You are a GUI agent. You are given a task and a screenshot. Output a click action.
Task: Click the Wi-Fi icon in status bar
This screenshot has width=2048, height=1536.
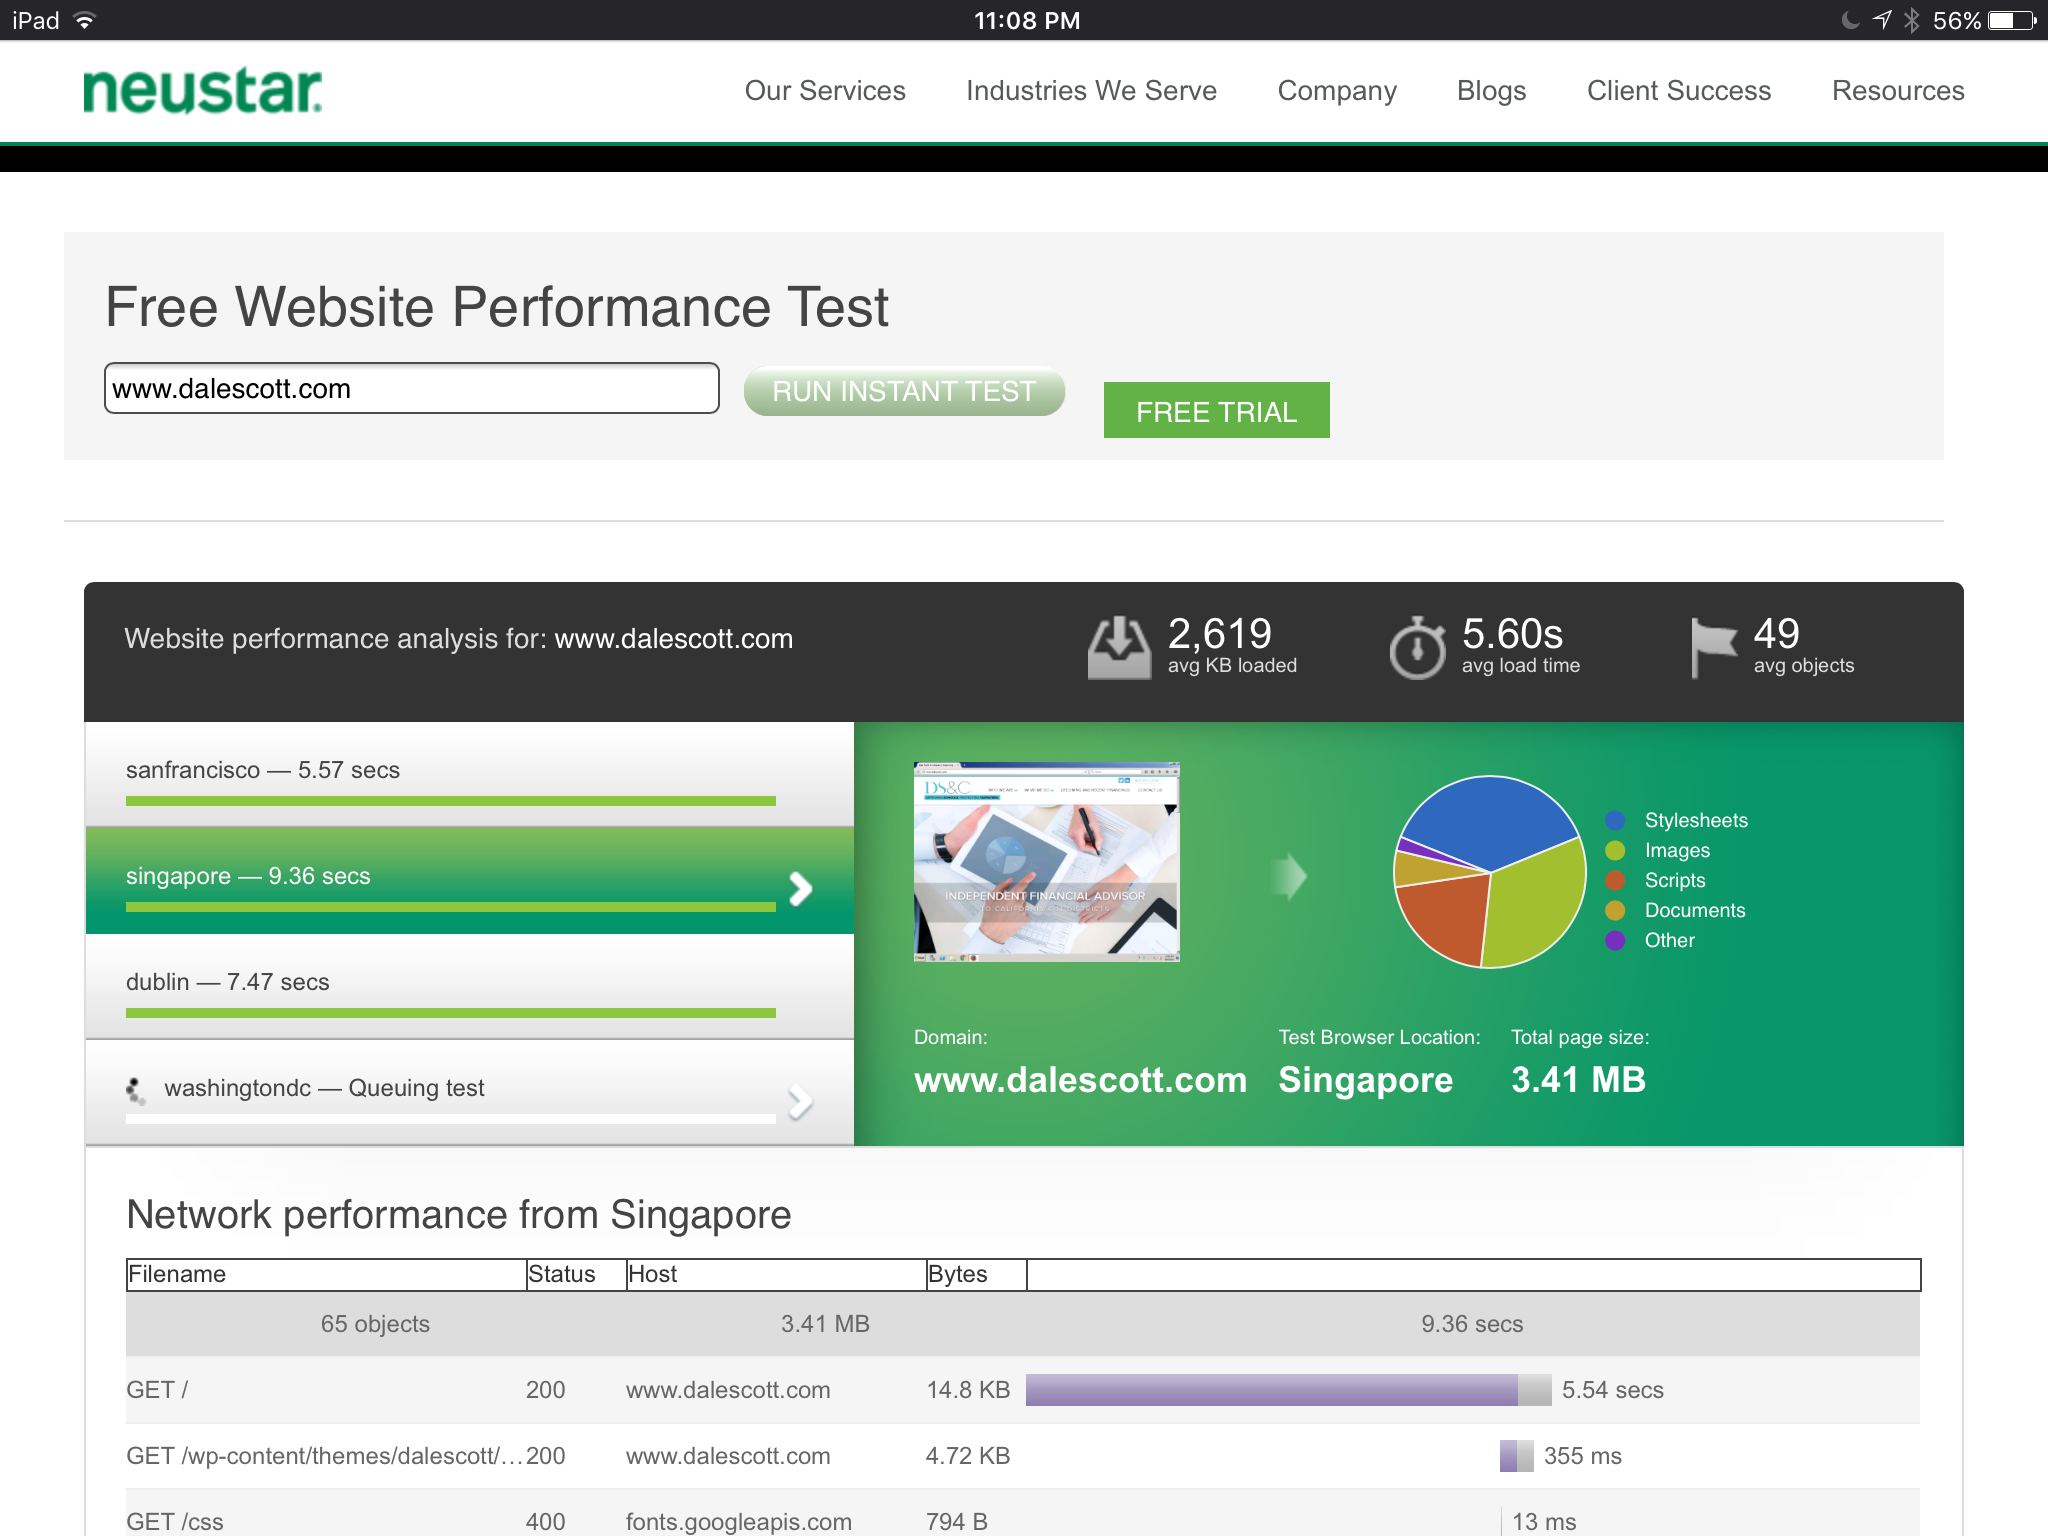pyautogui.click(x=85, y=20)
